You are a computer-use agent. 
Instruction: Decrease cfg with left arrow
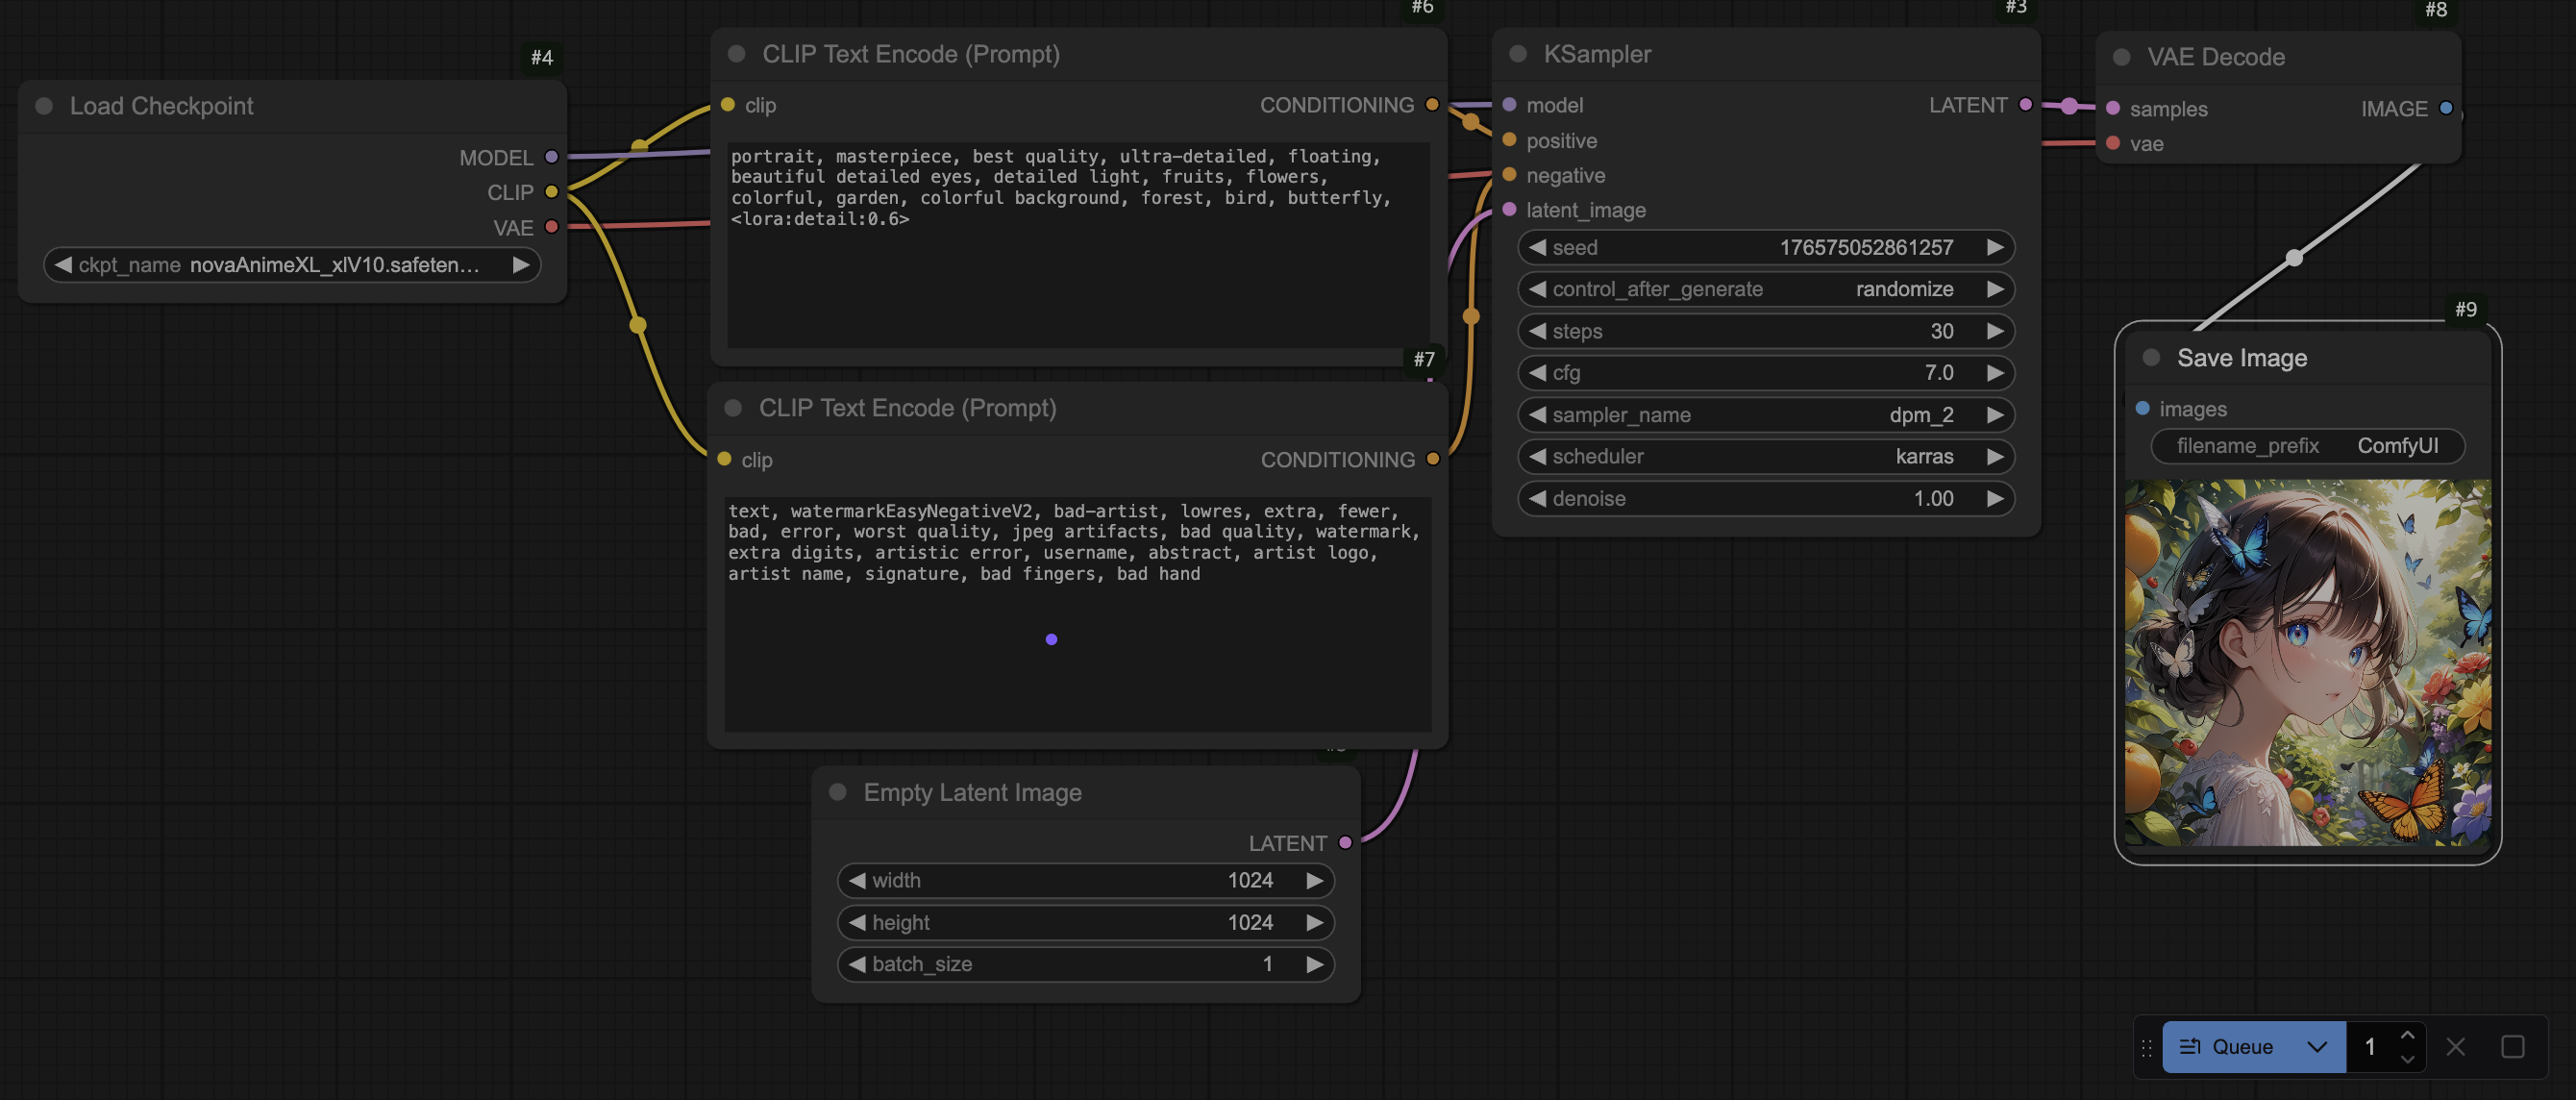(x=1537, y=373)
